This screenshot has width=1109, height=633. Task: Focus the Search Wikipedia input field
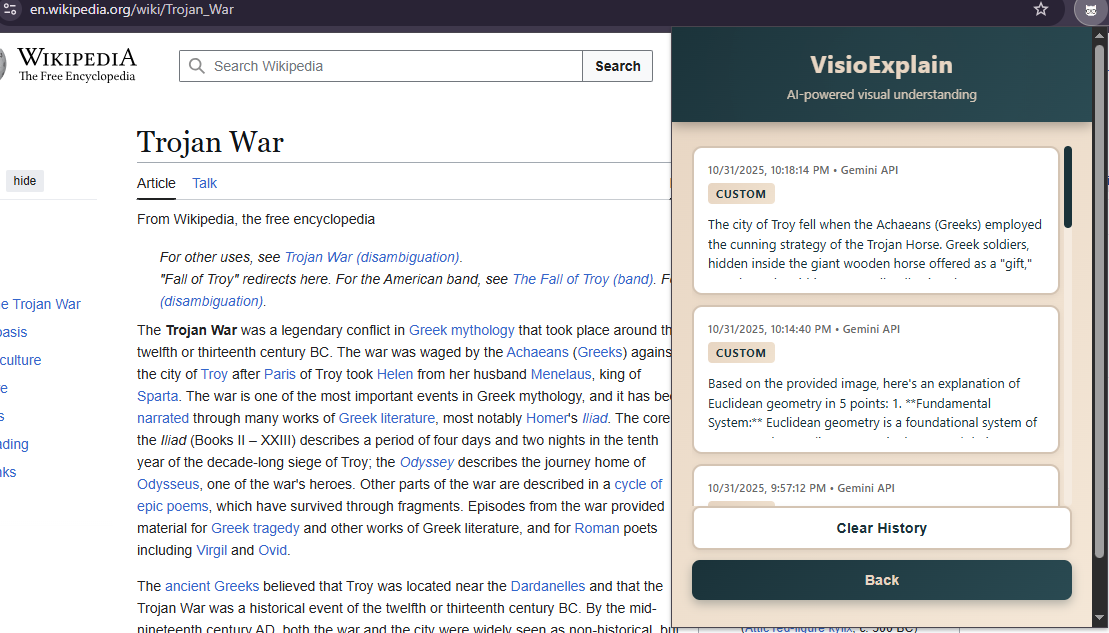[381, 66]
